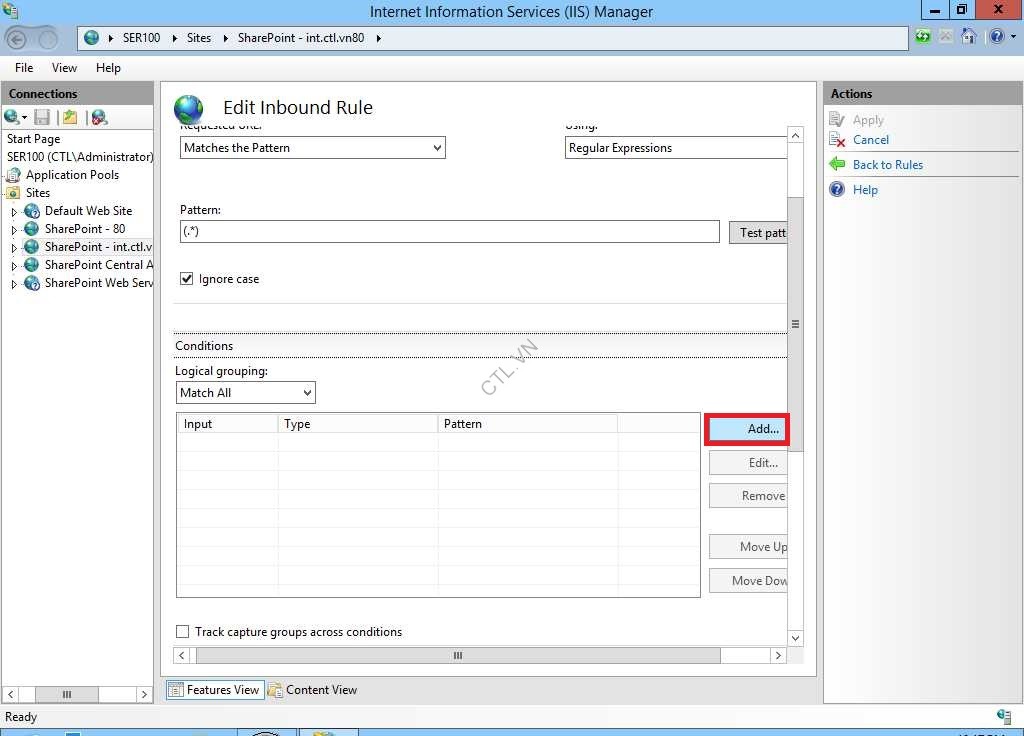The width and height of the screenshot is (1024, 736).
Task: Open the File menu
Action: tap(24, 68)
